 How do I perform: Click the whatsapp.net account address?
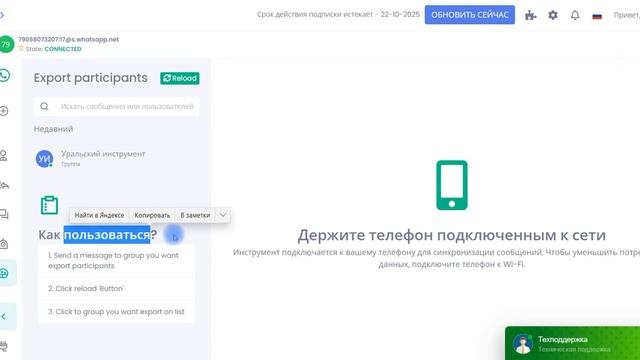(69, 40)
